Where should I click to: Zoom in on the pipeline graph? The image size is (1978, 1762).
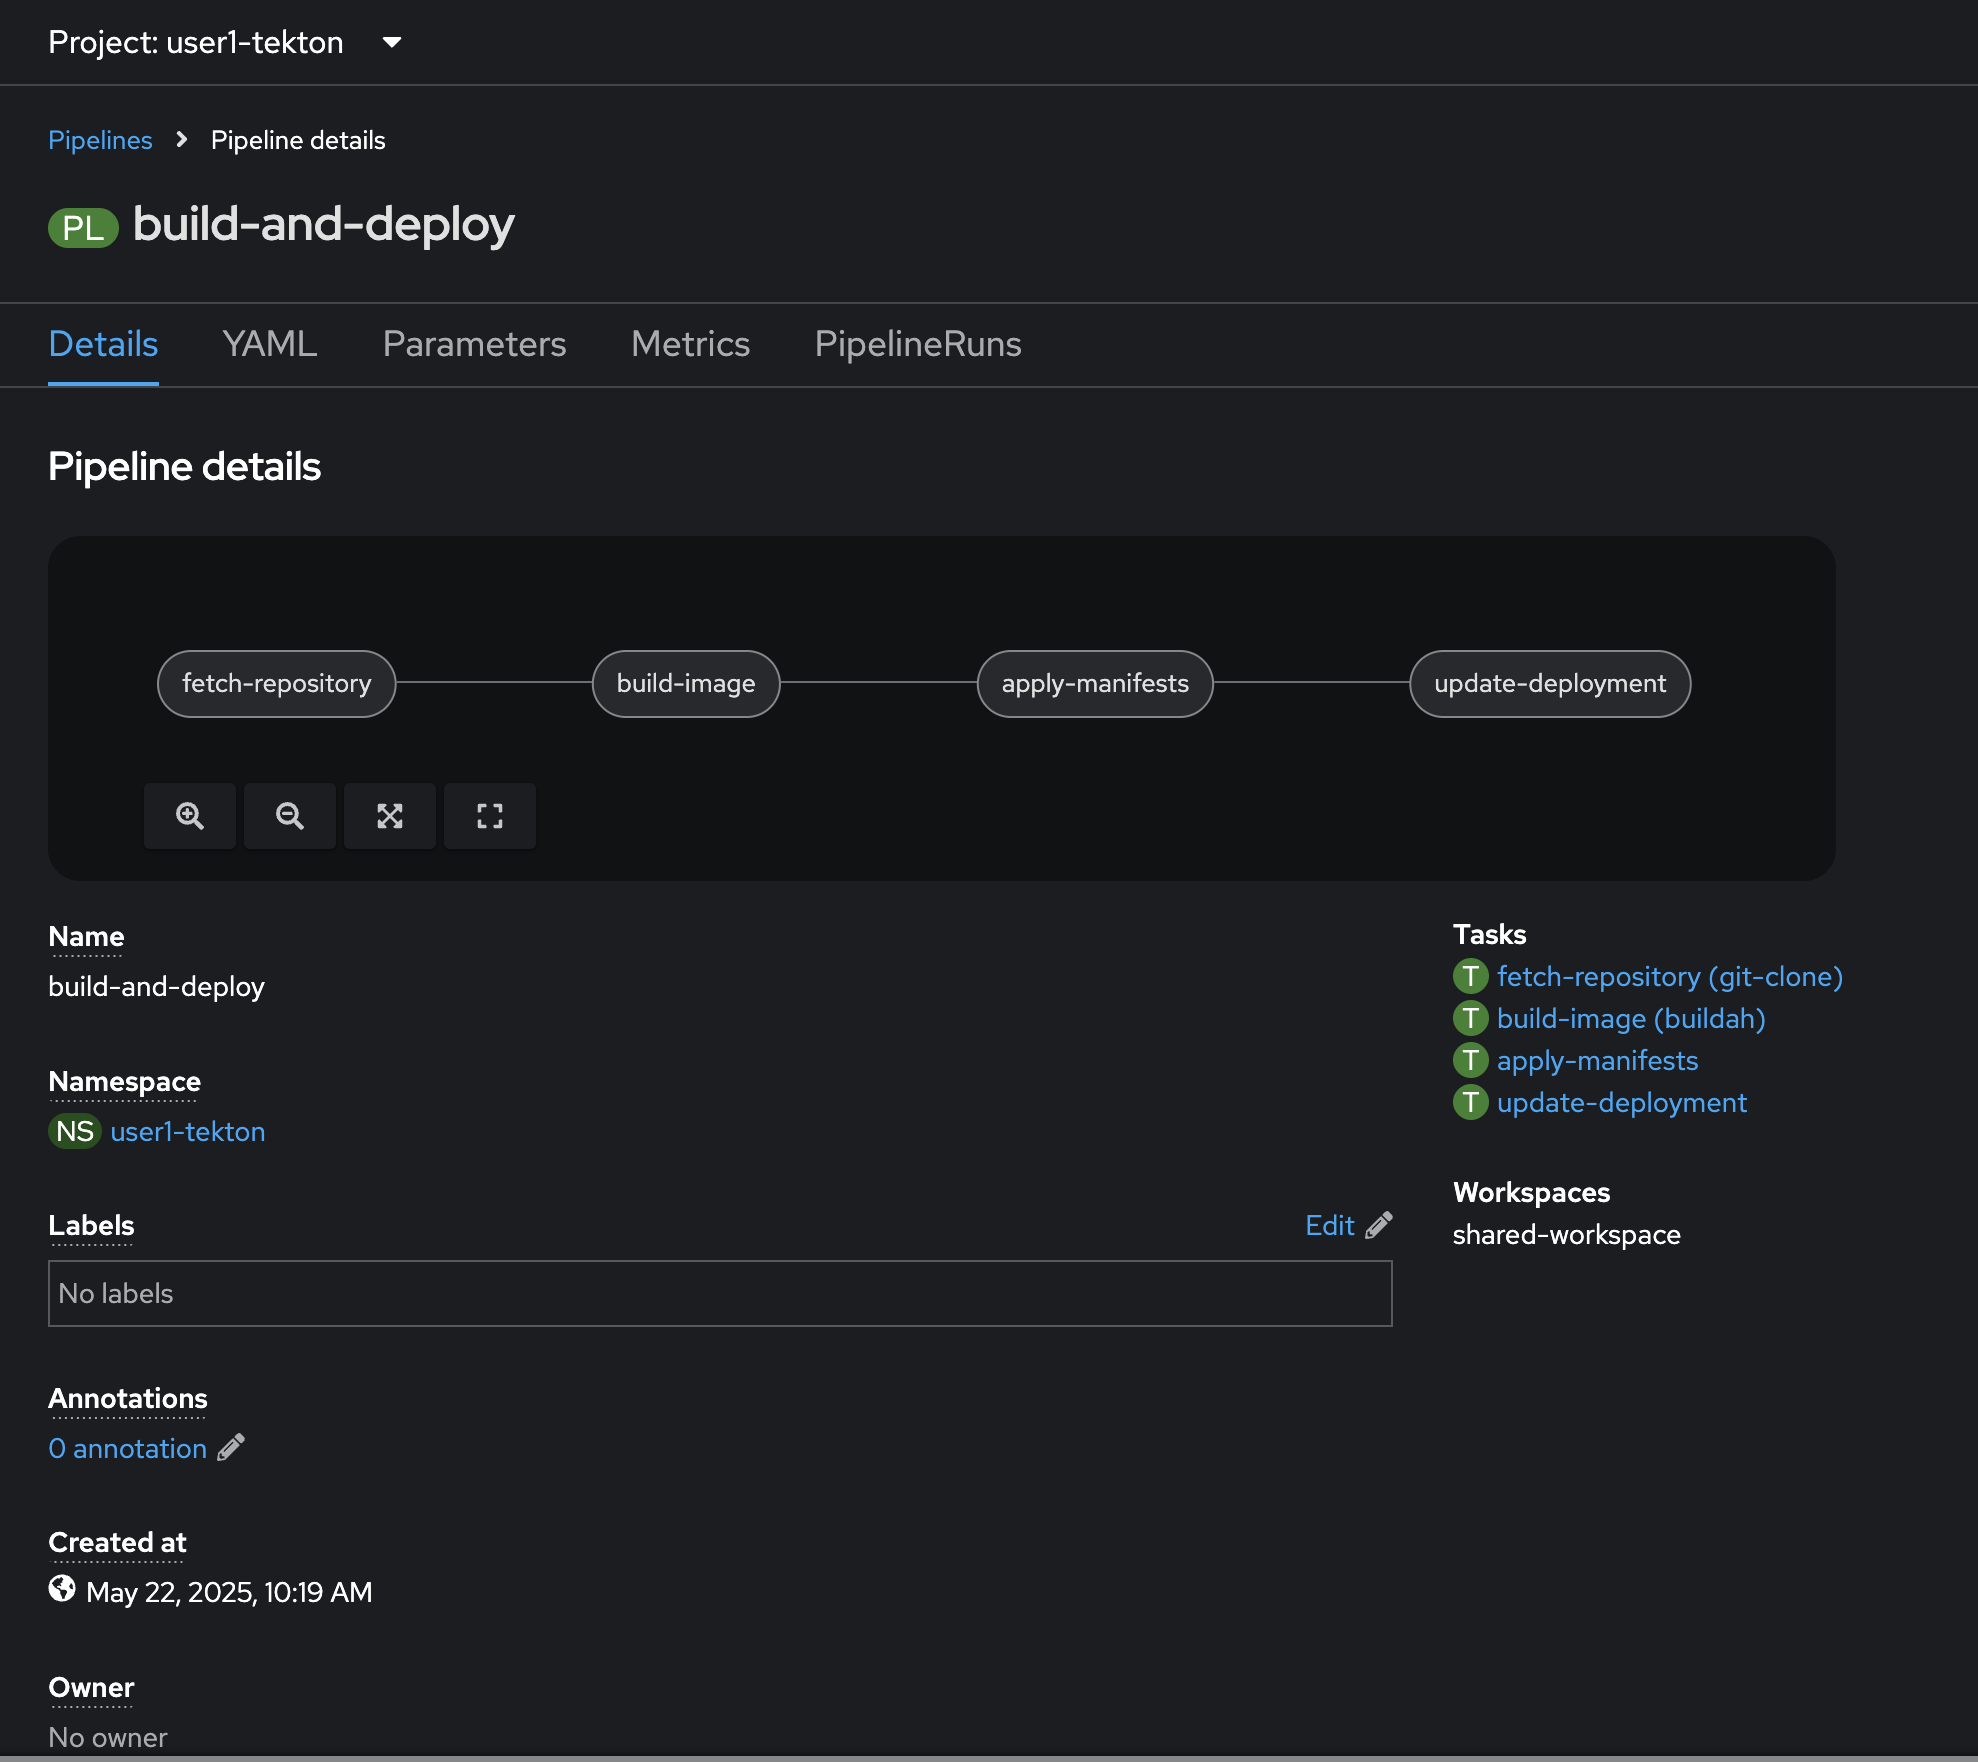(x=190, y=816)
